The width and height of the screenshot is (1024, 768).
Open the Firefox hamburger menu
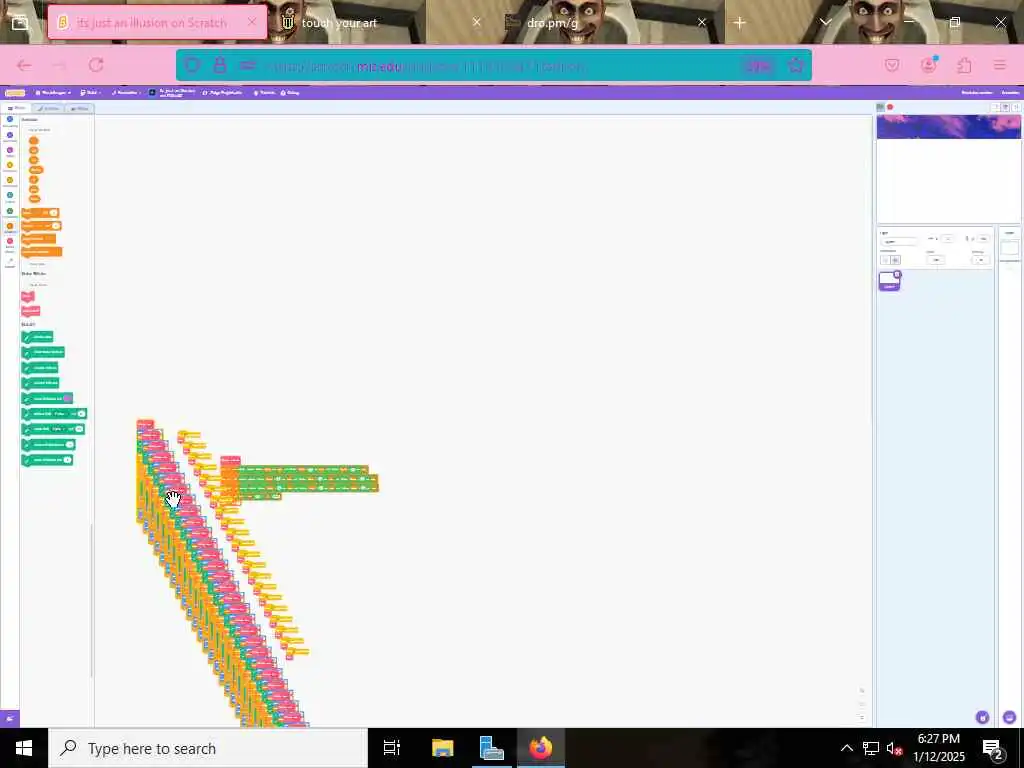(1000, 65)
